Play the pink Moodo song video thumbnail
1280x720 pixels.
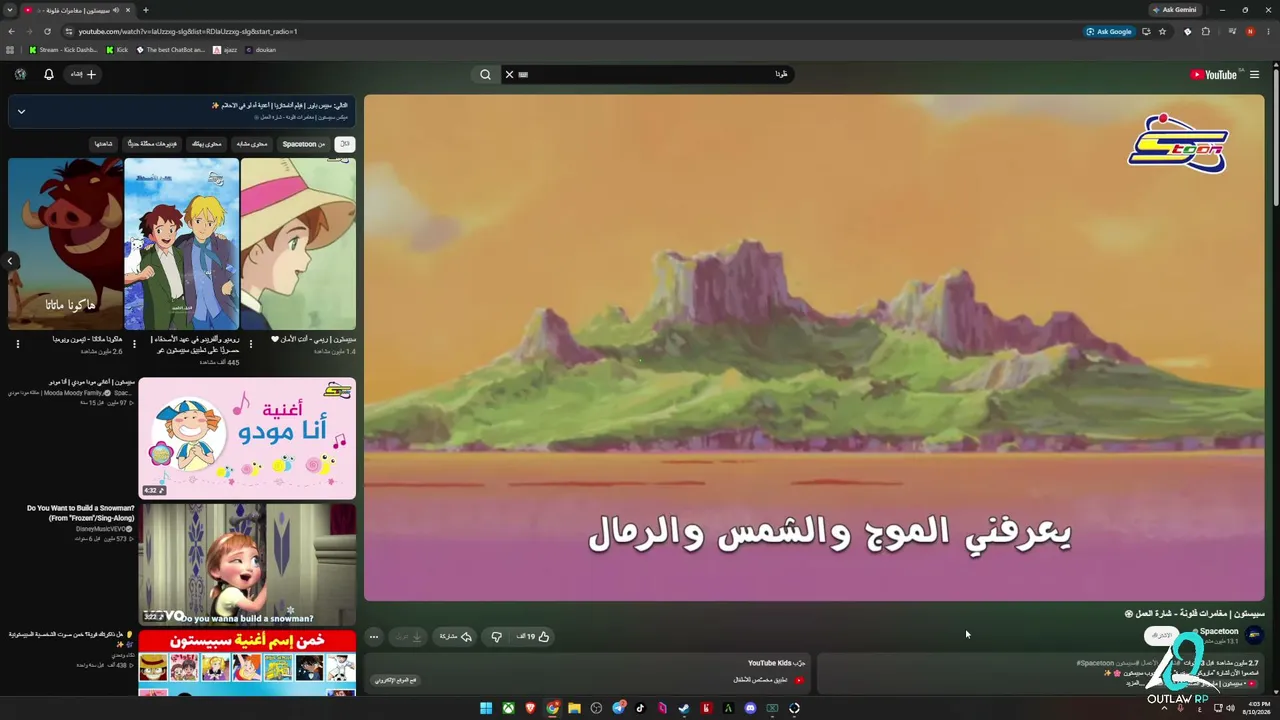247,438
